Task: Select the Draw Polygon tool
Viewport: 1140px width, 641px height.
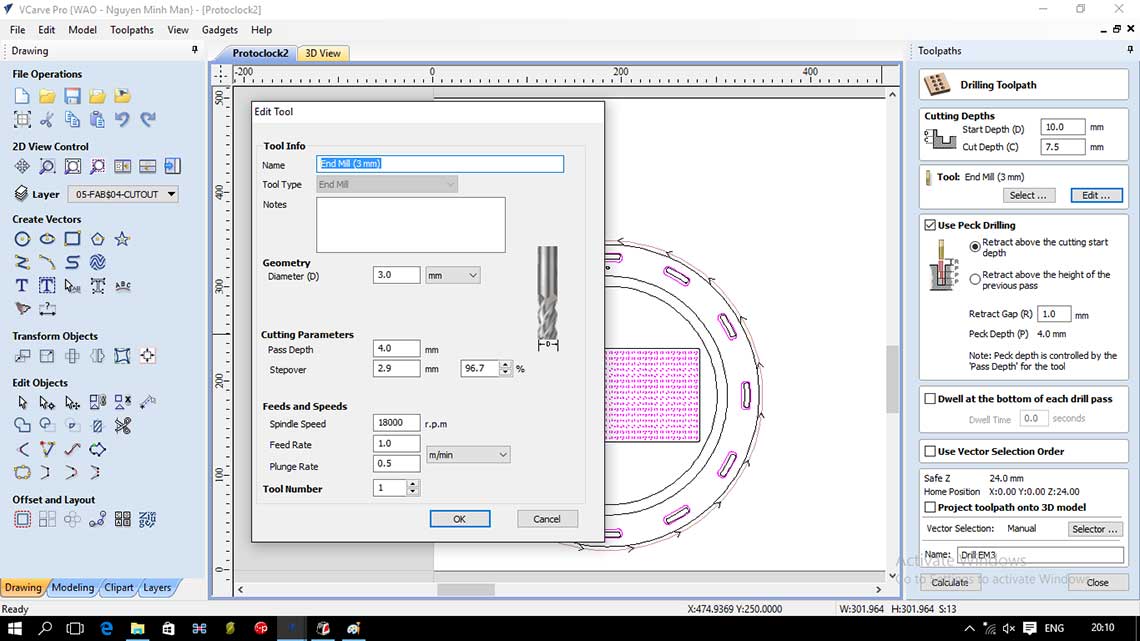Action: click(97, 239)
